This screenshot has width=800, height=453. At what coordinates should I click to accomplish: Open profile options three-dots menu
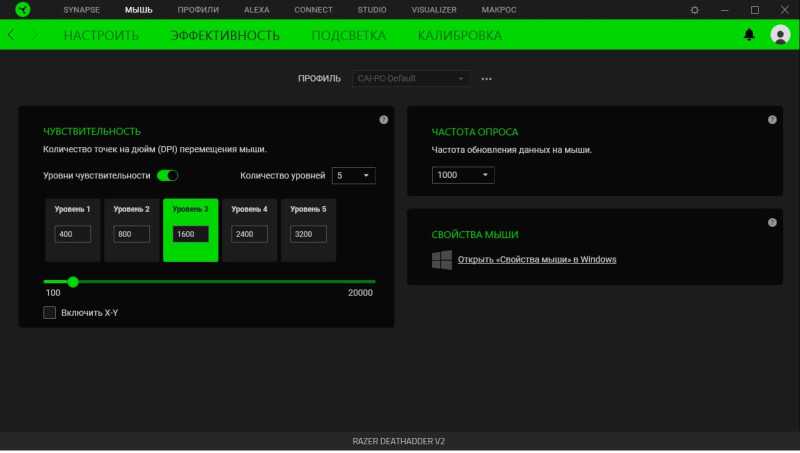[486, 79]
